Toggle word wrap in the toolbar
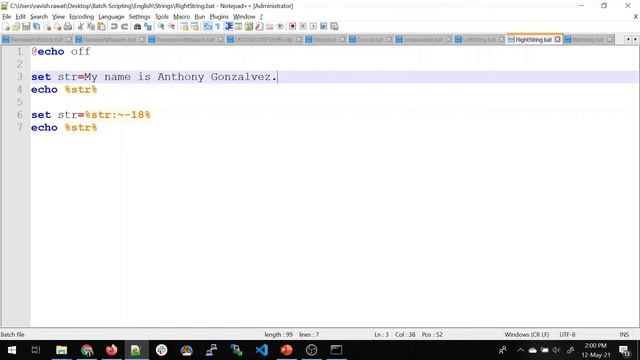640x360 pixels. 207,27
